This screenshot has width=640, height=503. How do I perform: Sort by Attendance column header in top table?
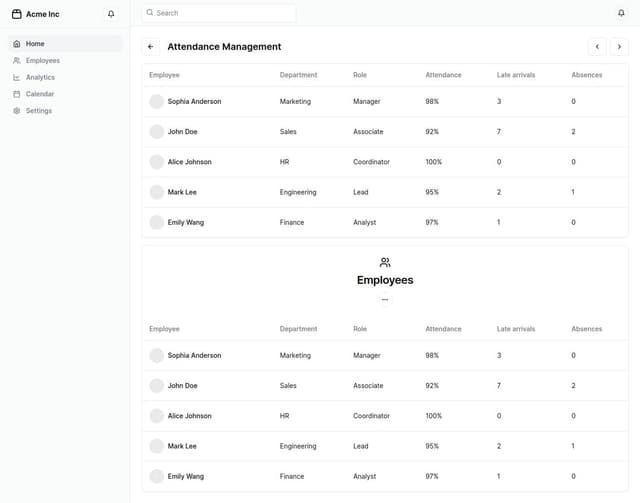pyautogui.click(x=443, y=75)
